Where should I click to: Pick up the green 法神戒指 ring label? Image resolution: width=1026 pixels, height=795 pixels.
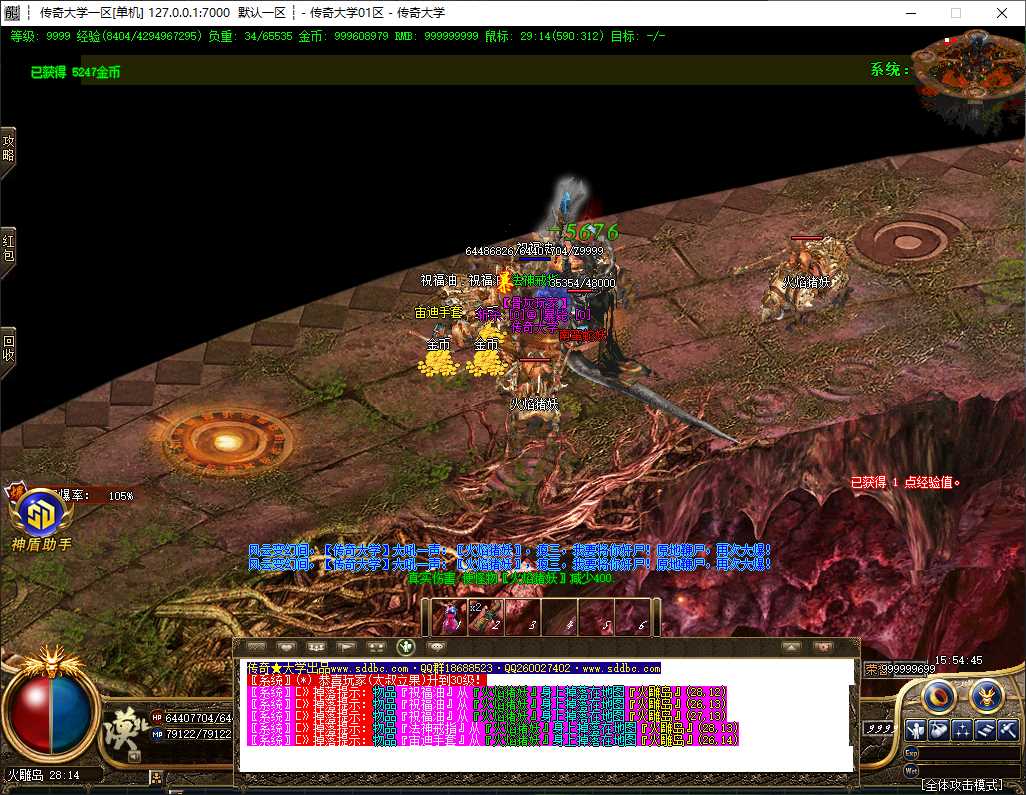point(533,281)
